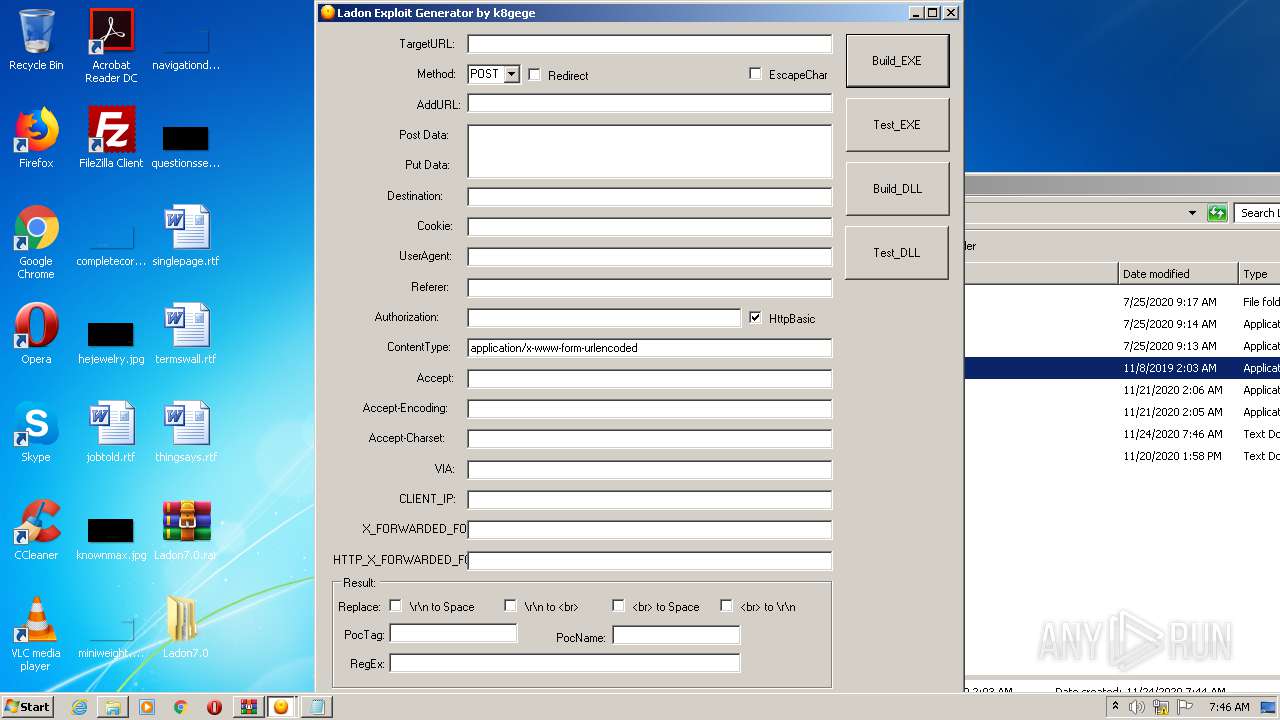1280x720 pixels.
Task: Open the Ladon7.0 folder icon
Action: click(186, 628)
